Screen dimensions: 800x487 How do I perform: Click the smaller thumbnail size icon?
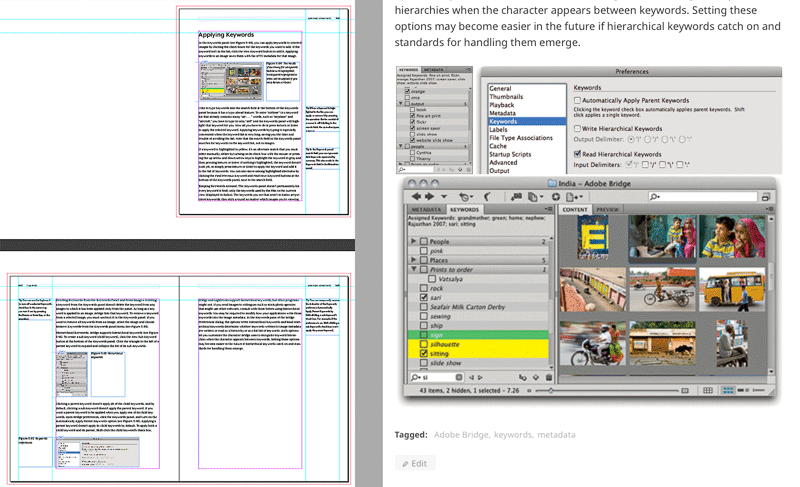click(x=529, y=391)
